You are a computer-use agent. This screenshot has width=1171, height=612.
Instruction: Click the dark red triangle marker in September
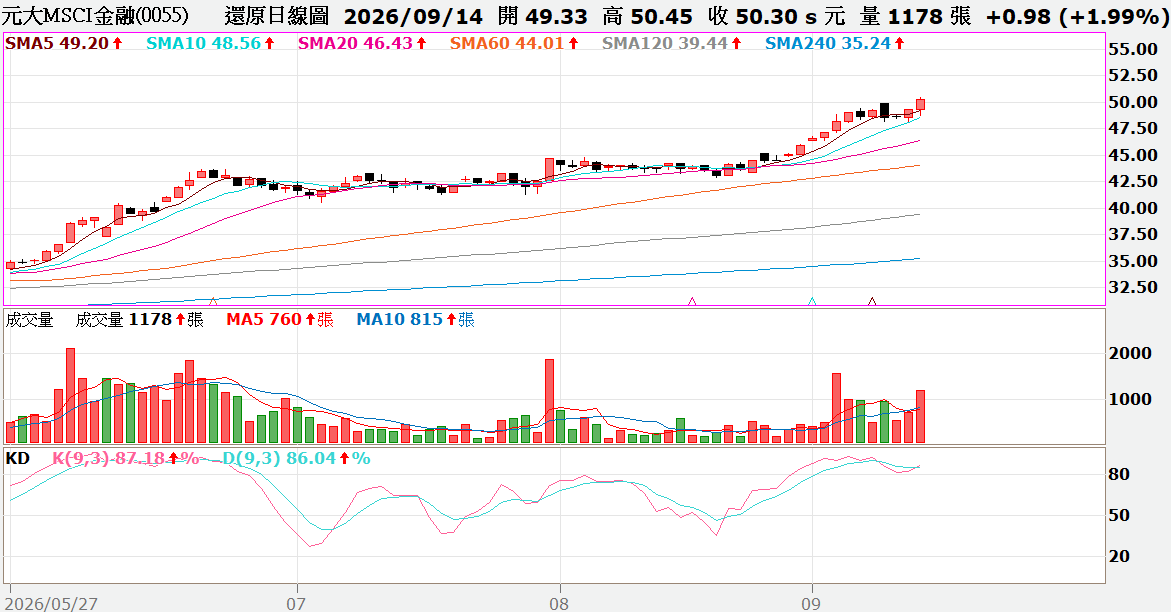click(x=872, y=301)
